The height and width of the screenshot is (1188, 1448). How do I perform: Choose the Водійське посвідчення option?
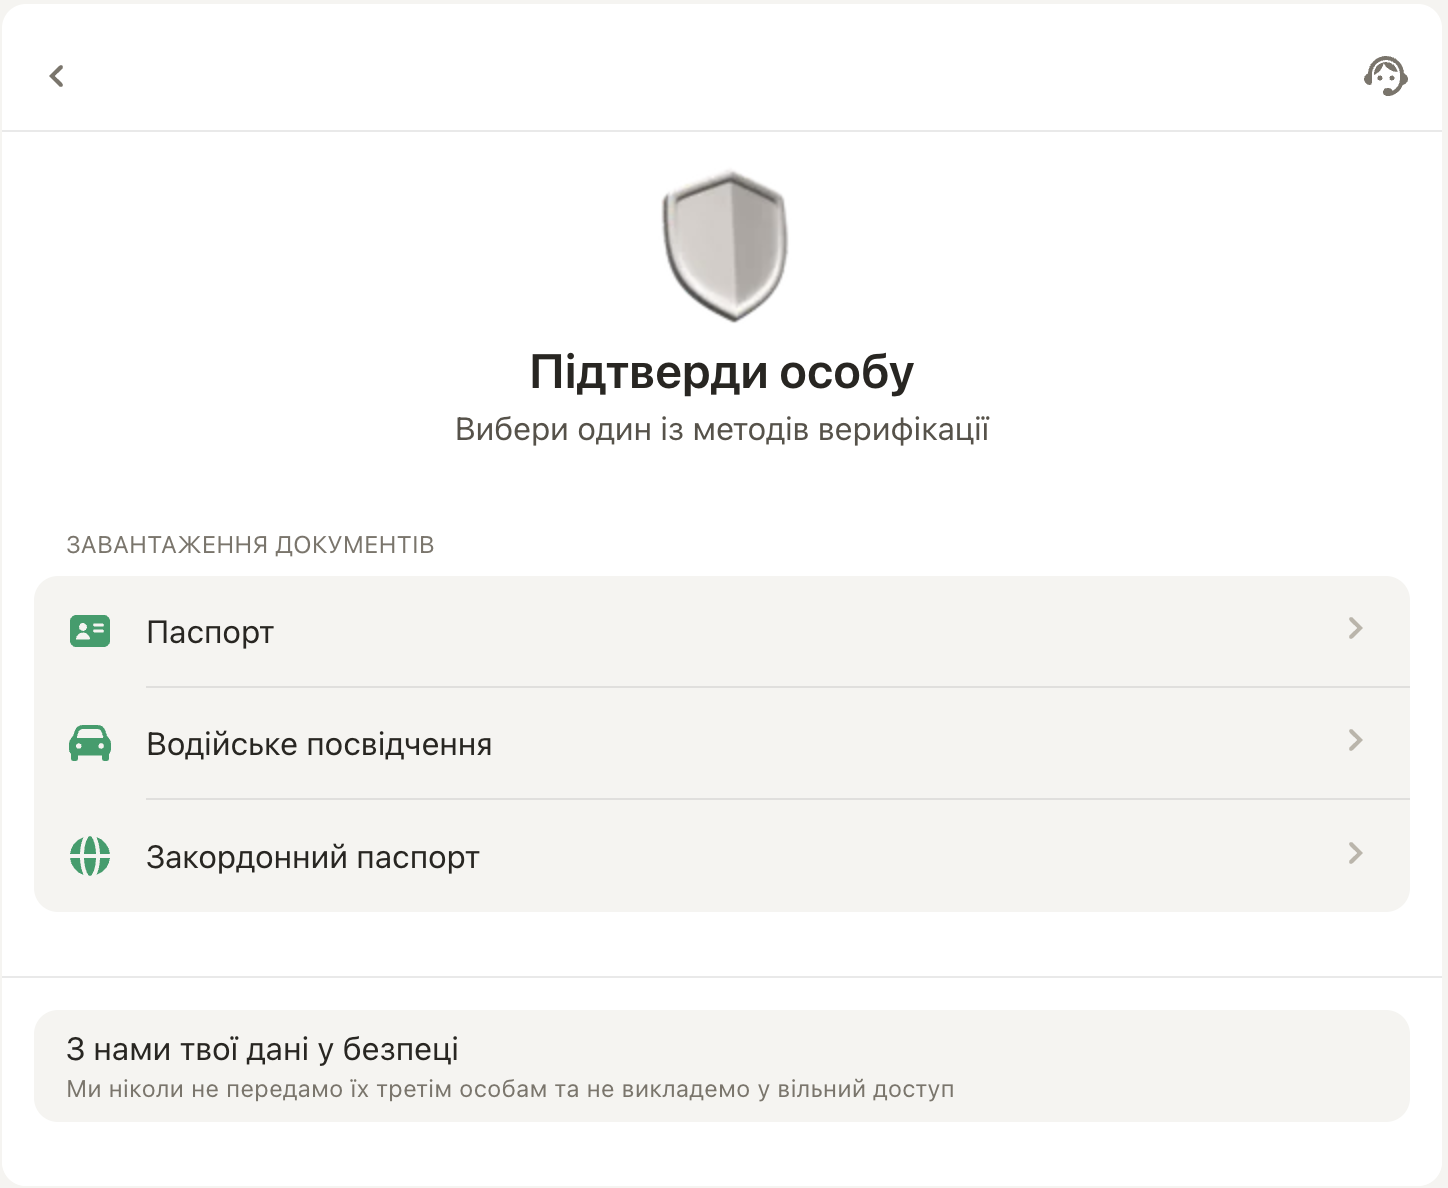tap(319, 743)
